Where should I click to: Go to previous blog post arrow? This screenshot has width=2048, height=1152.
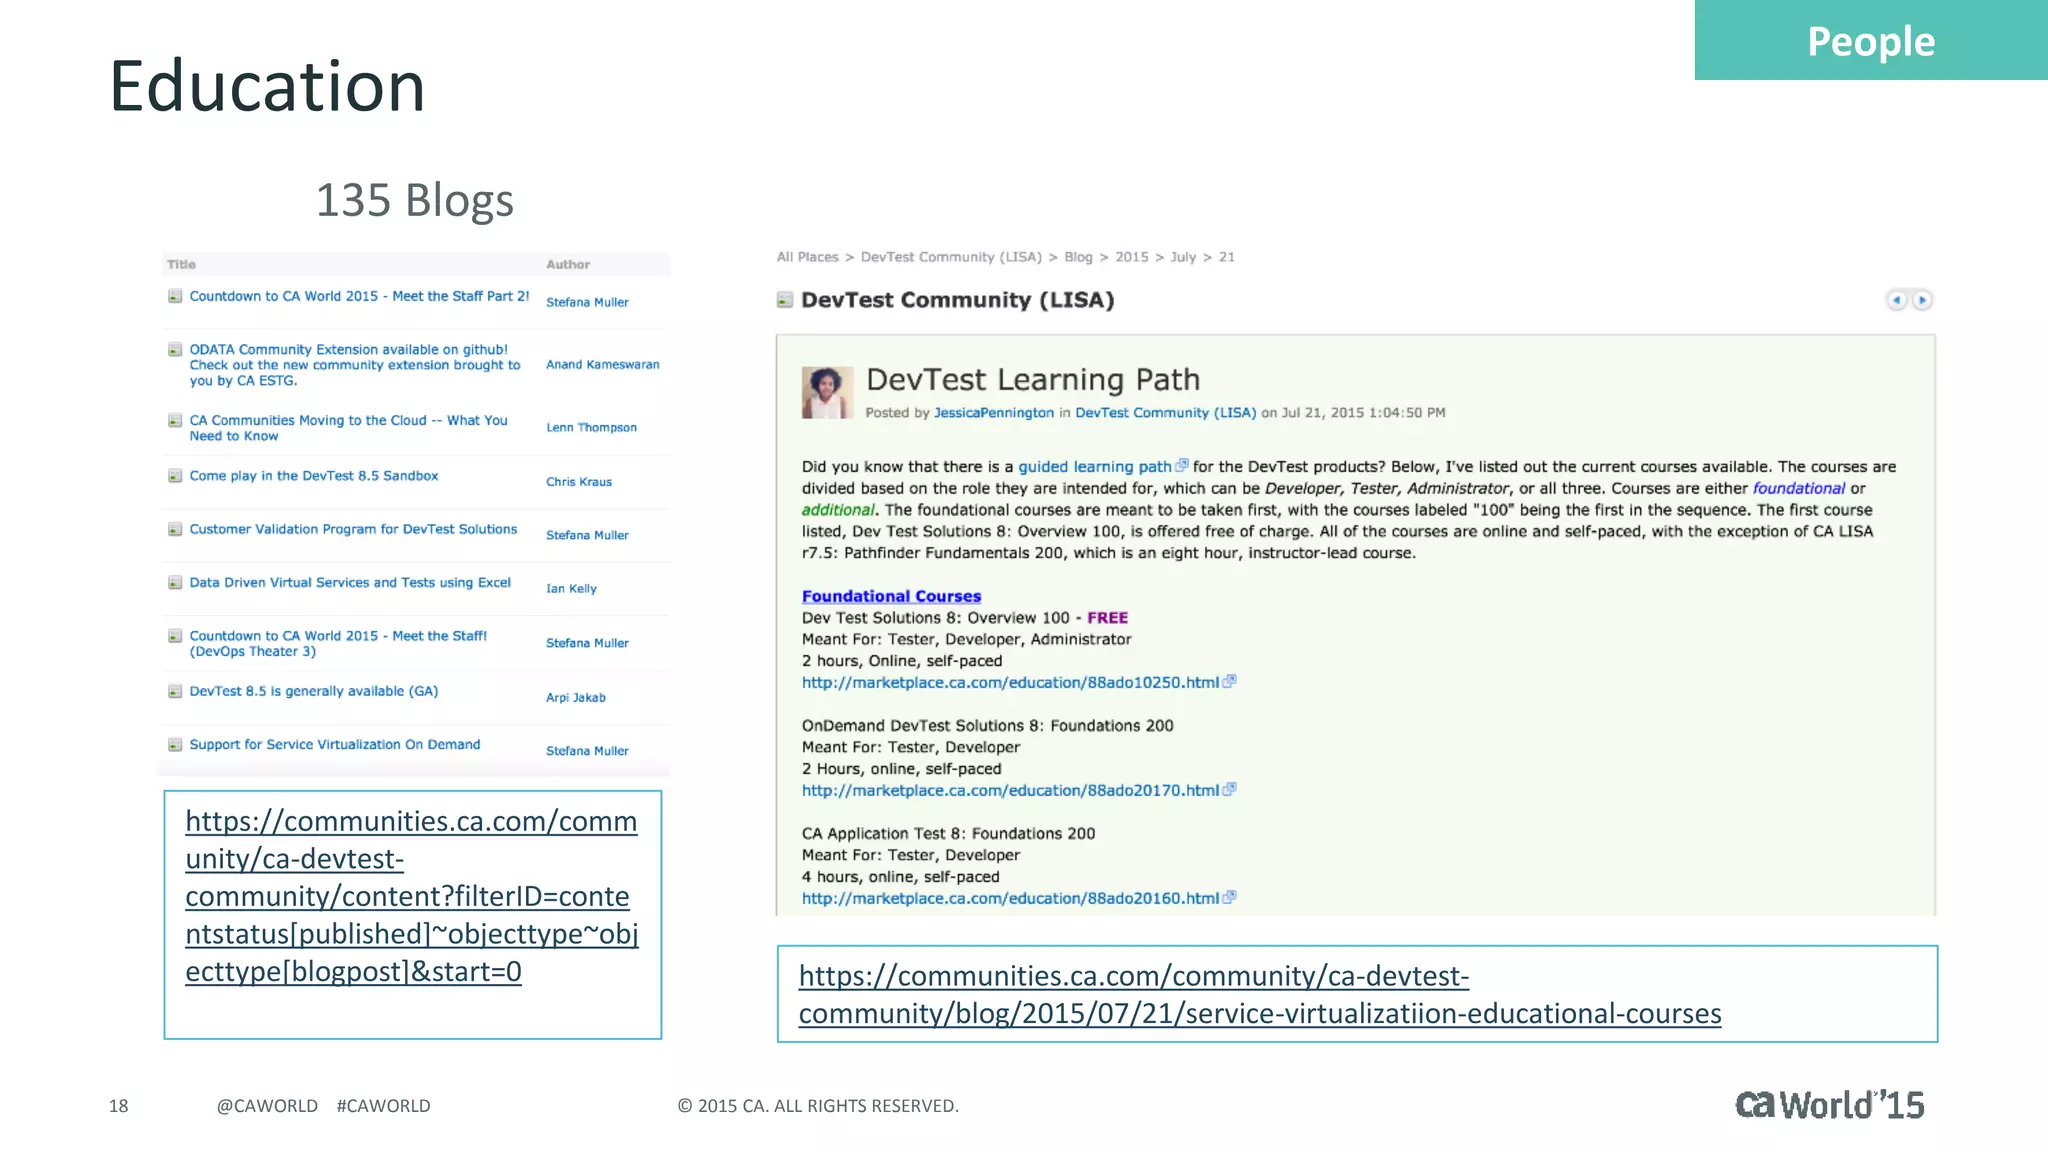1896,300
